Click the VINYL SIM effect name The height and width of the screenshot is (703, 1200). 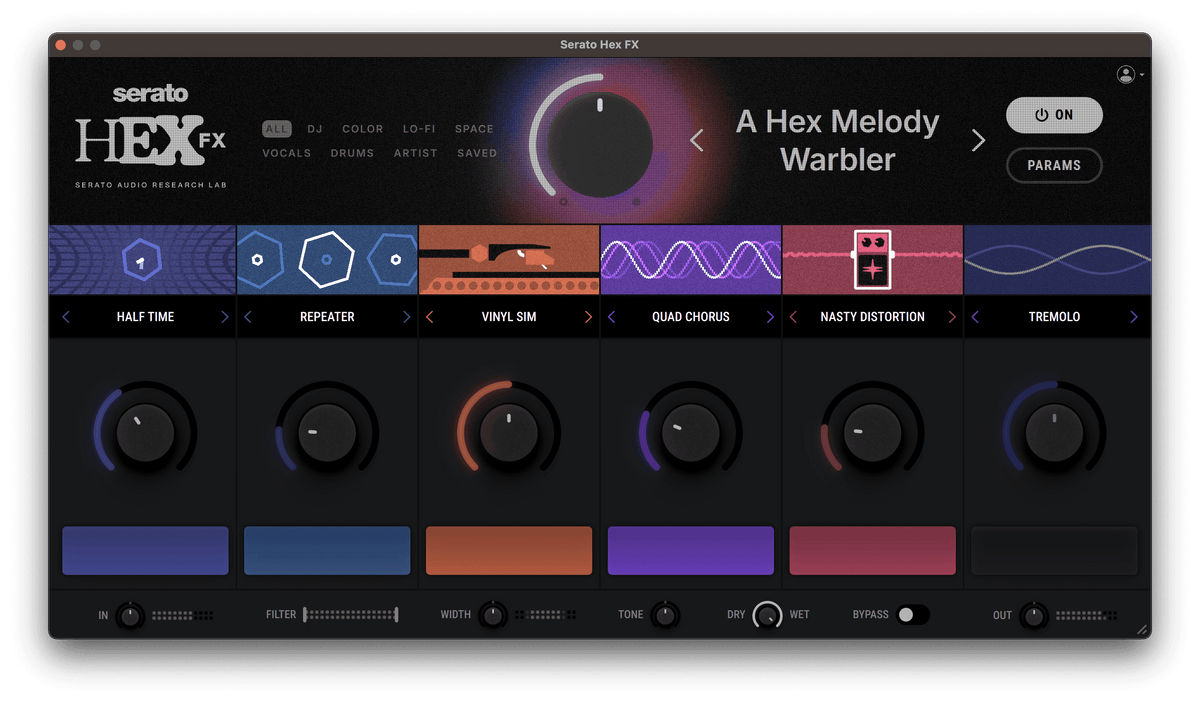[509, 317]
